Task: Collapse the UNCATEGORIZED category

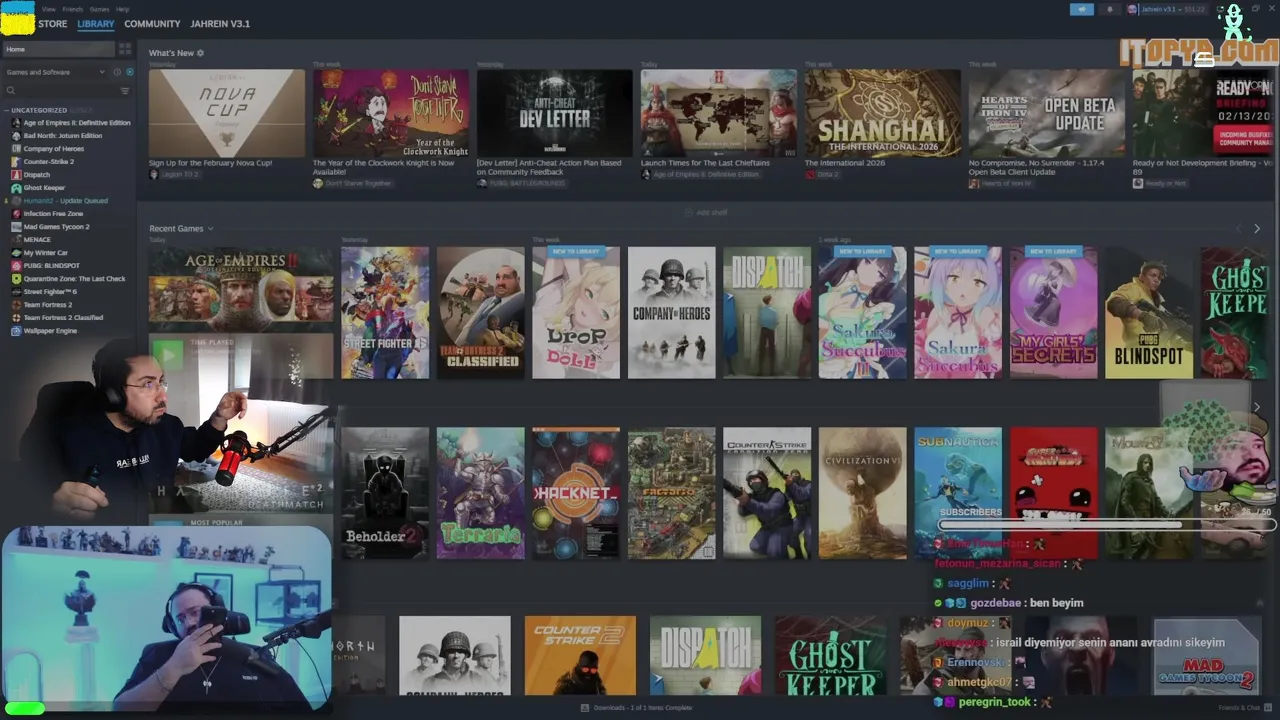Action: pyautogui.click(x=7, y=110)
